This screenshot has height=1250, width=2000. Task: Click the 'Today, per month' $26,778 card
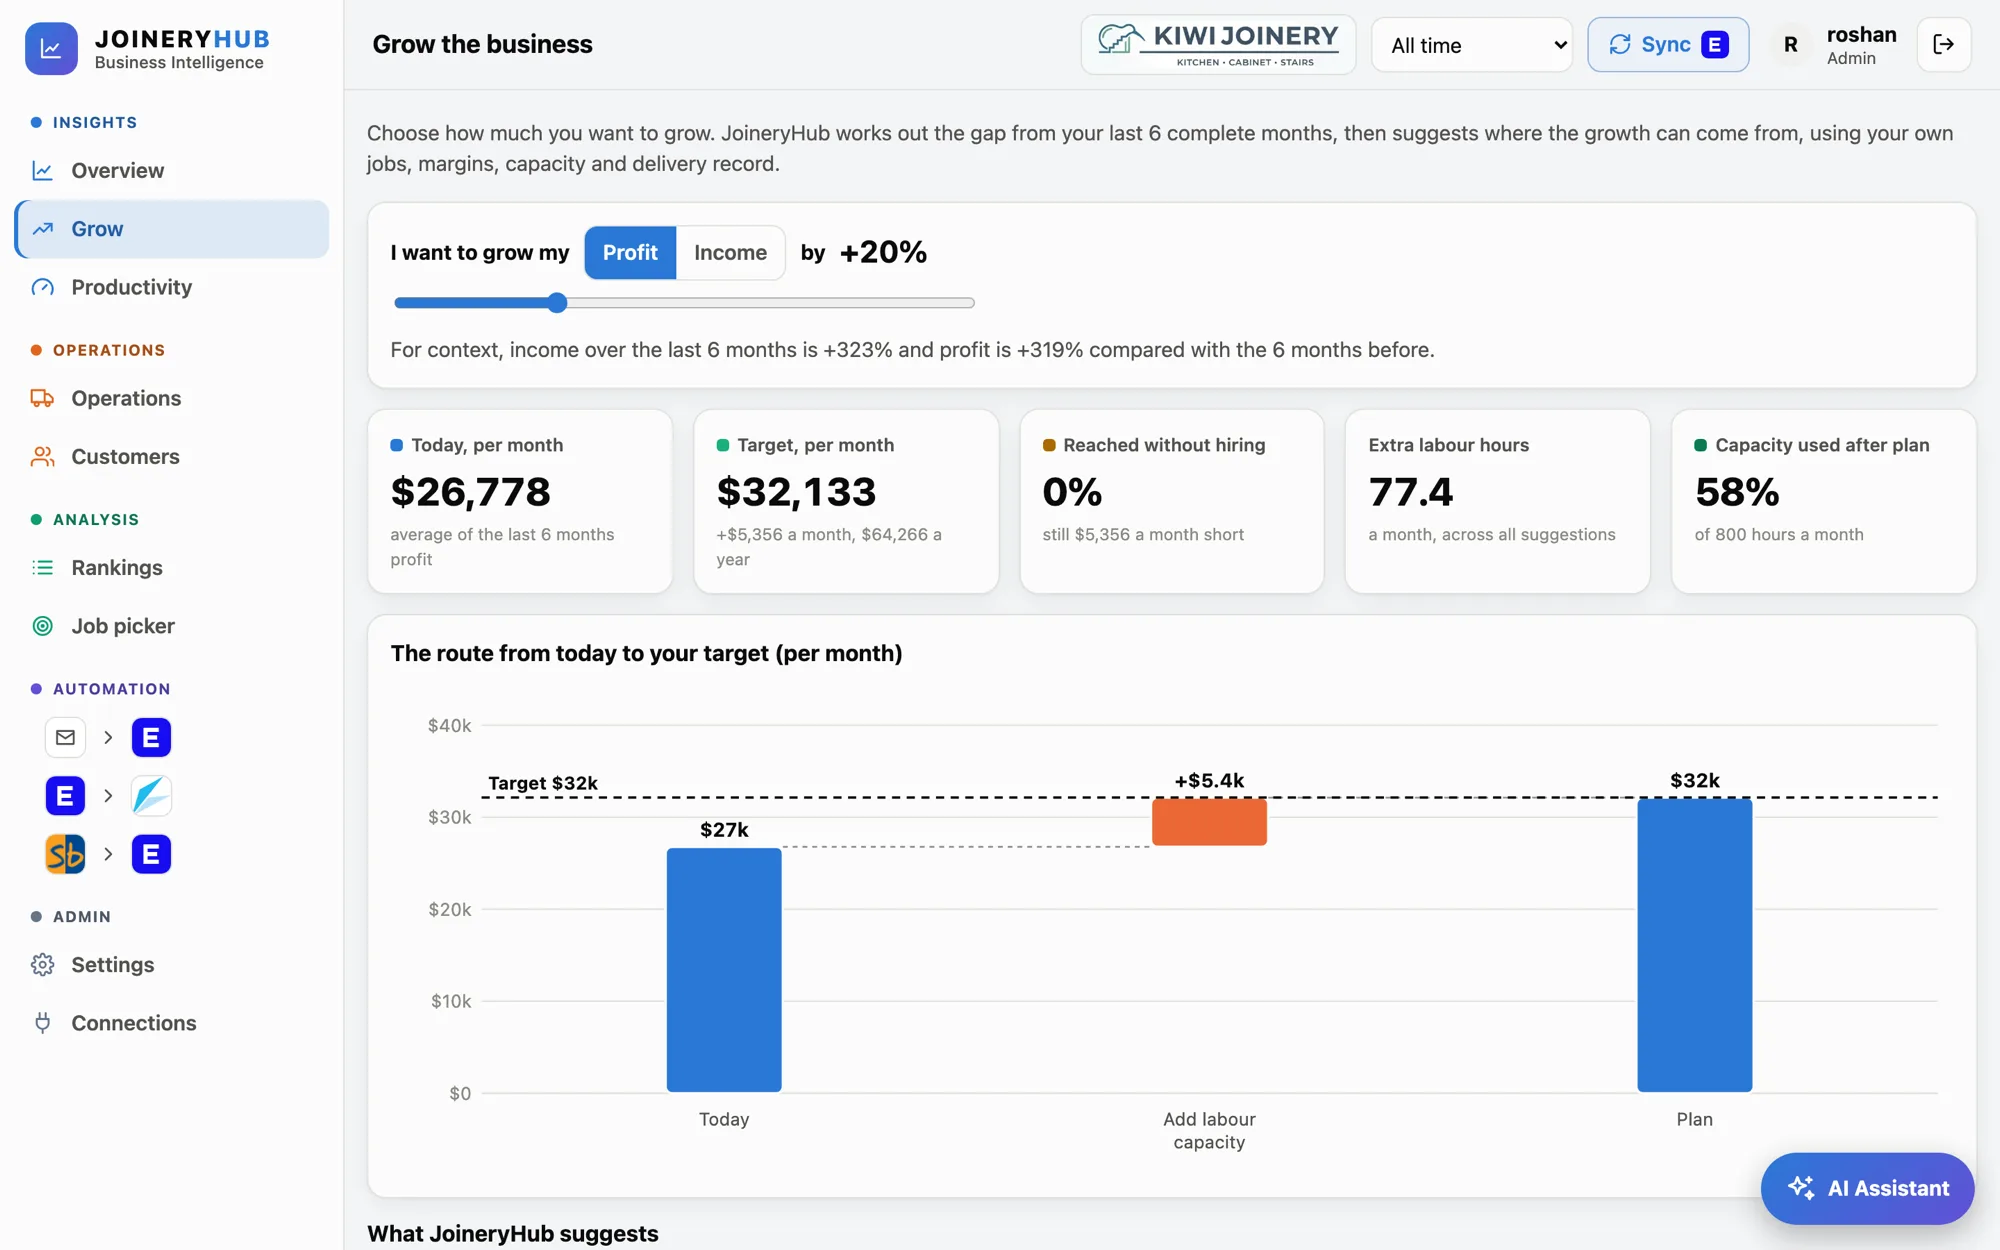pyautogui.click(x=520, y=501)
